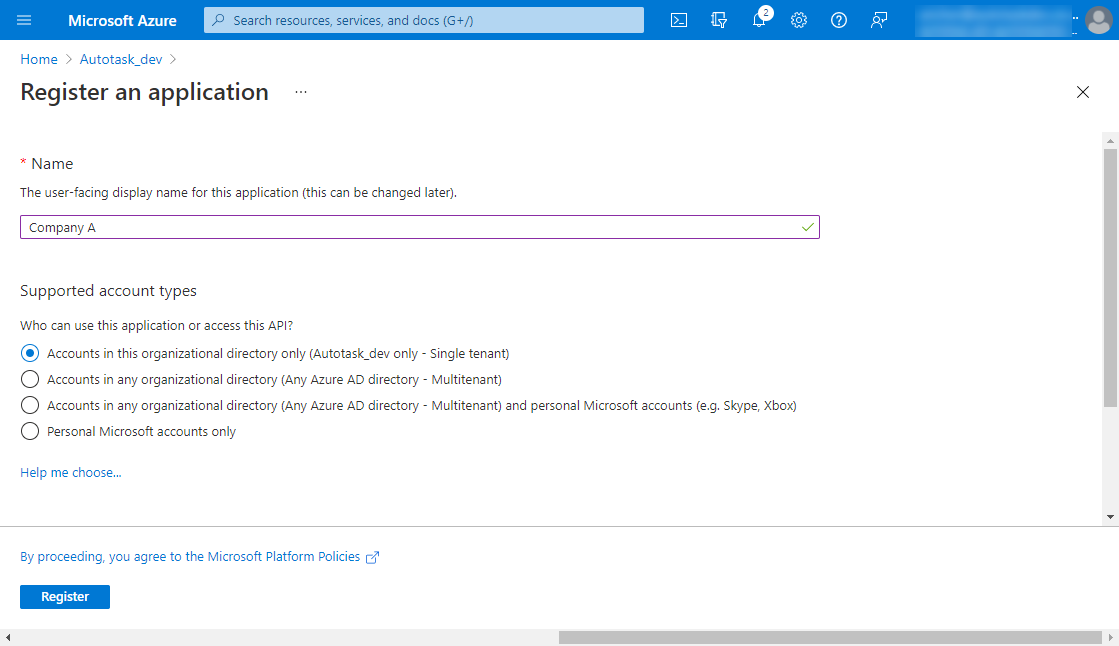Click into the Name field containing Company A
The image size is (1119, 646).
click(410, 227)
